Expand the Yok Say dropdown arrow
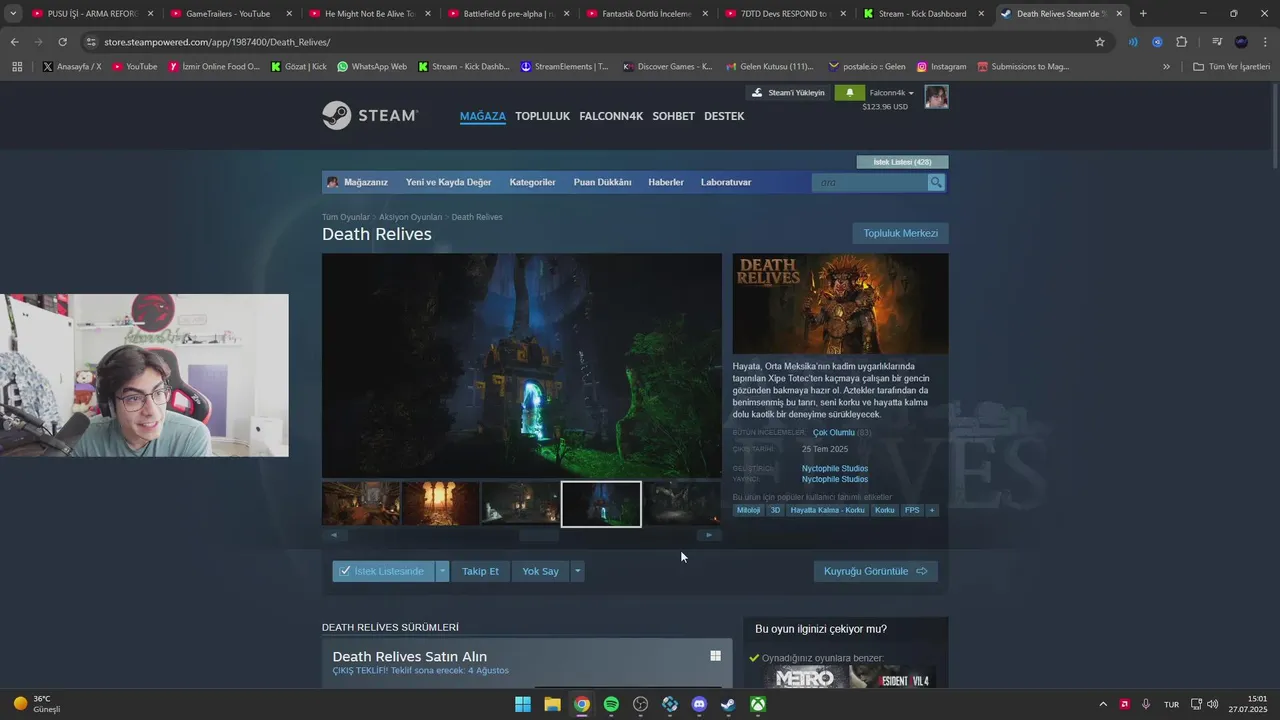Viewport: 1280px width, 720px height. [577, 571]
